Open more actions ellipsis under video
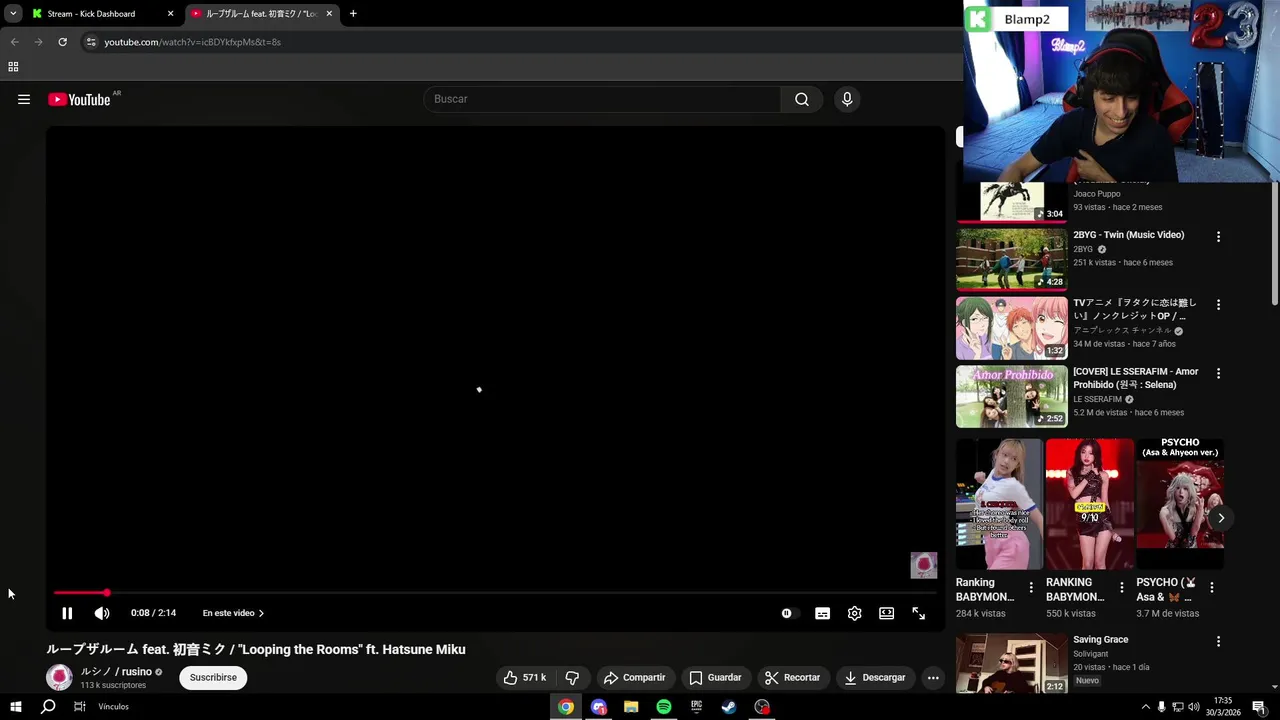 click(x=933, y=677)
